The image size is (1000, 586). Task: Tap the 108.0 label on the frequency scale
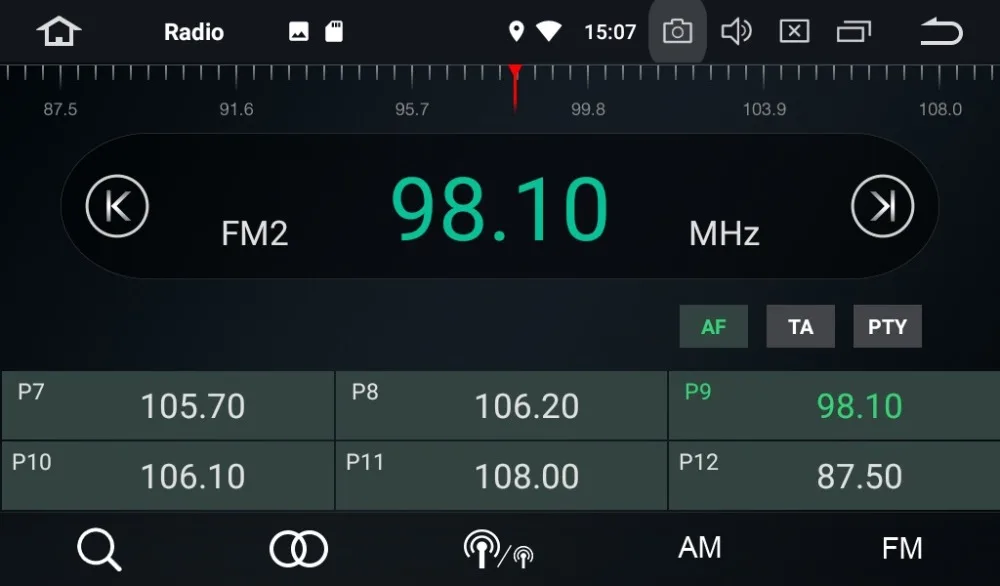coord(940,109)
